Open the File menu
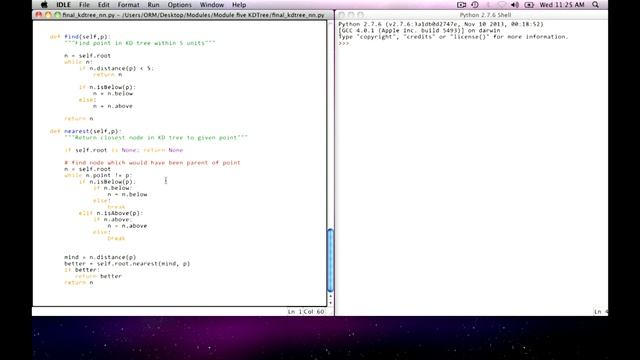The height and width of the screenshot is (360, 640). click(84, 5)
